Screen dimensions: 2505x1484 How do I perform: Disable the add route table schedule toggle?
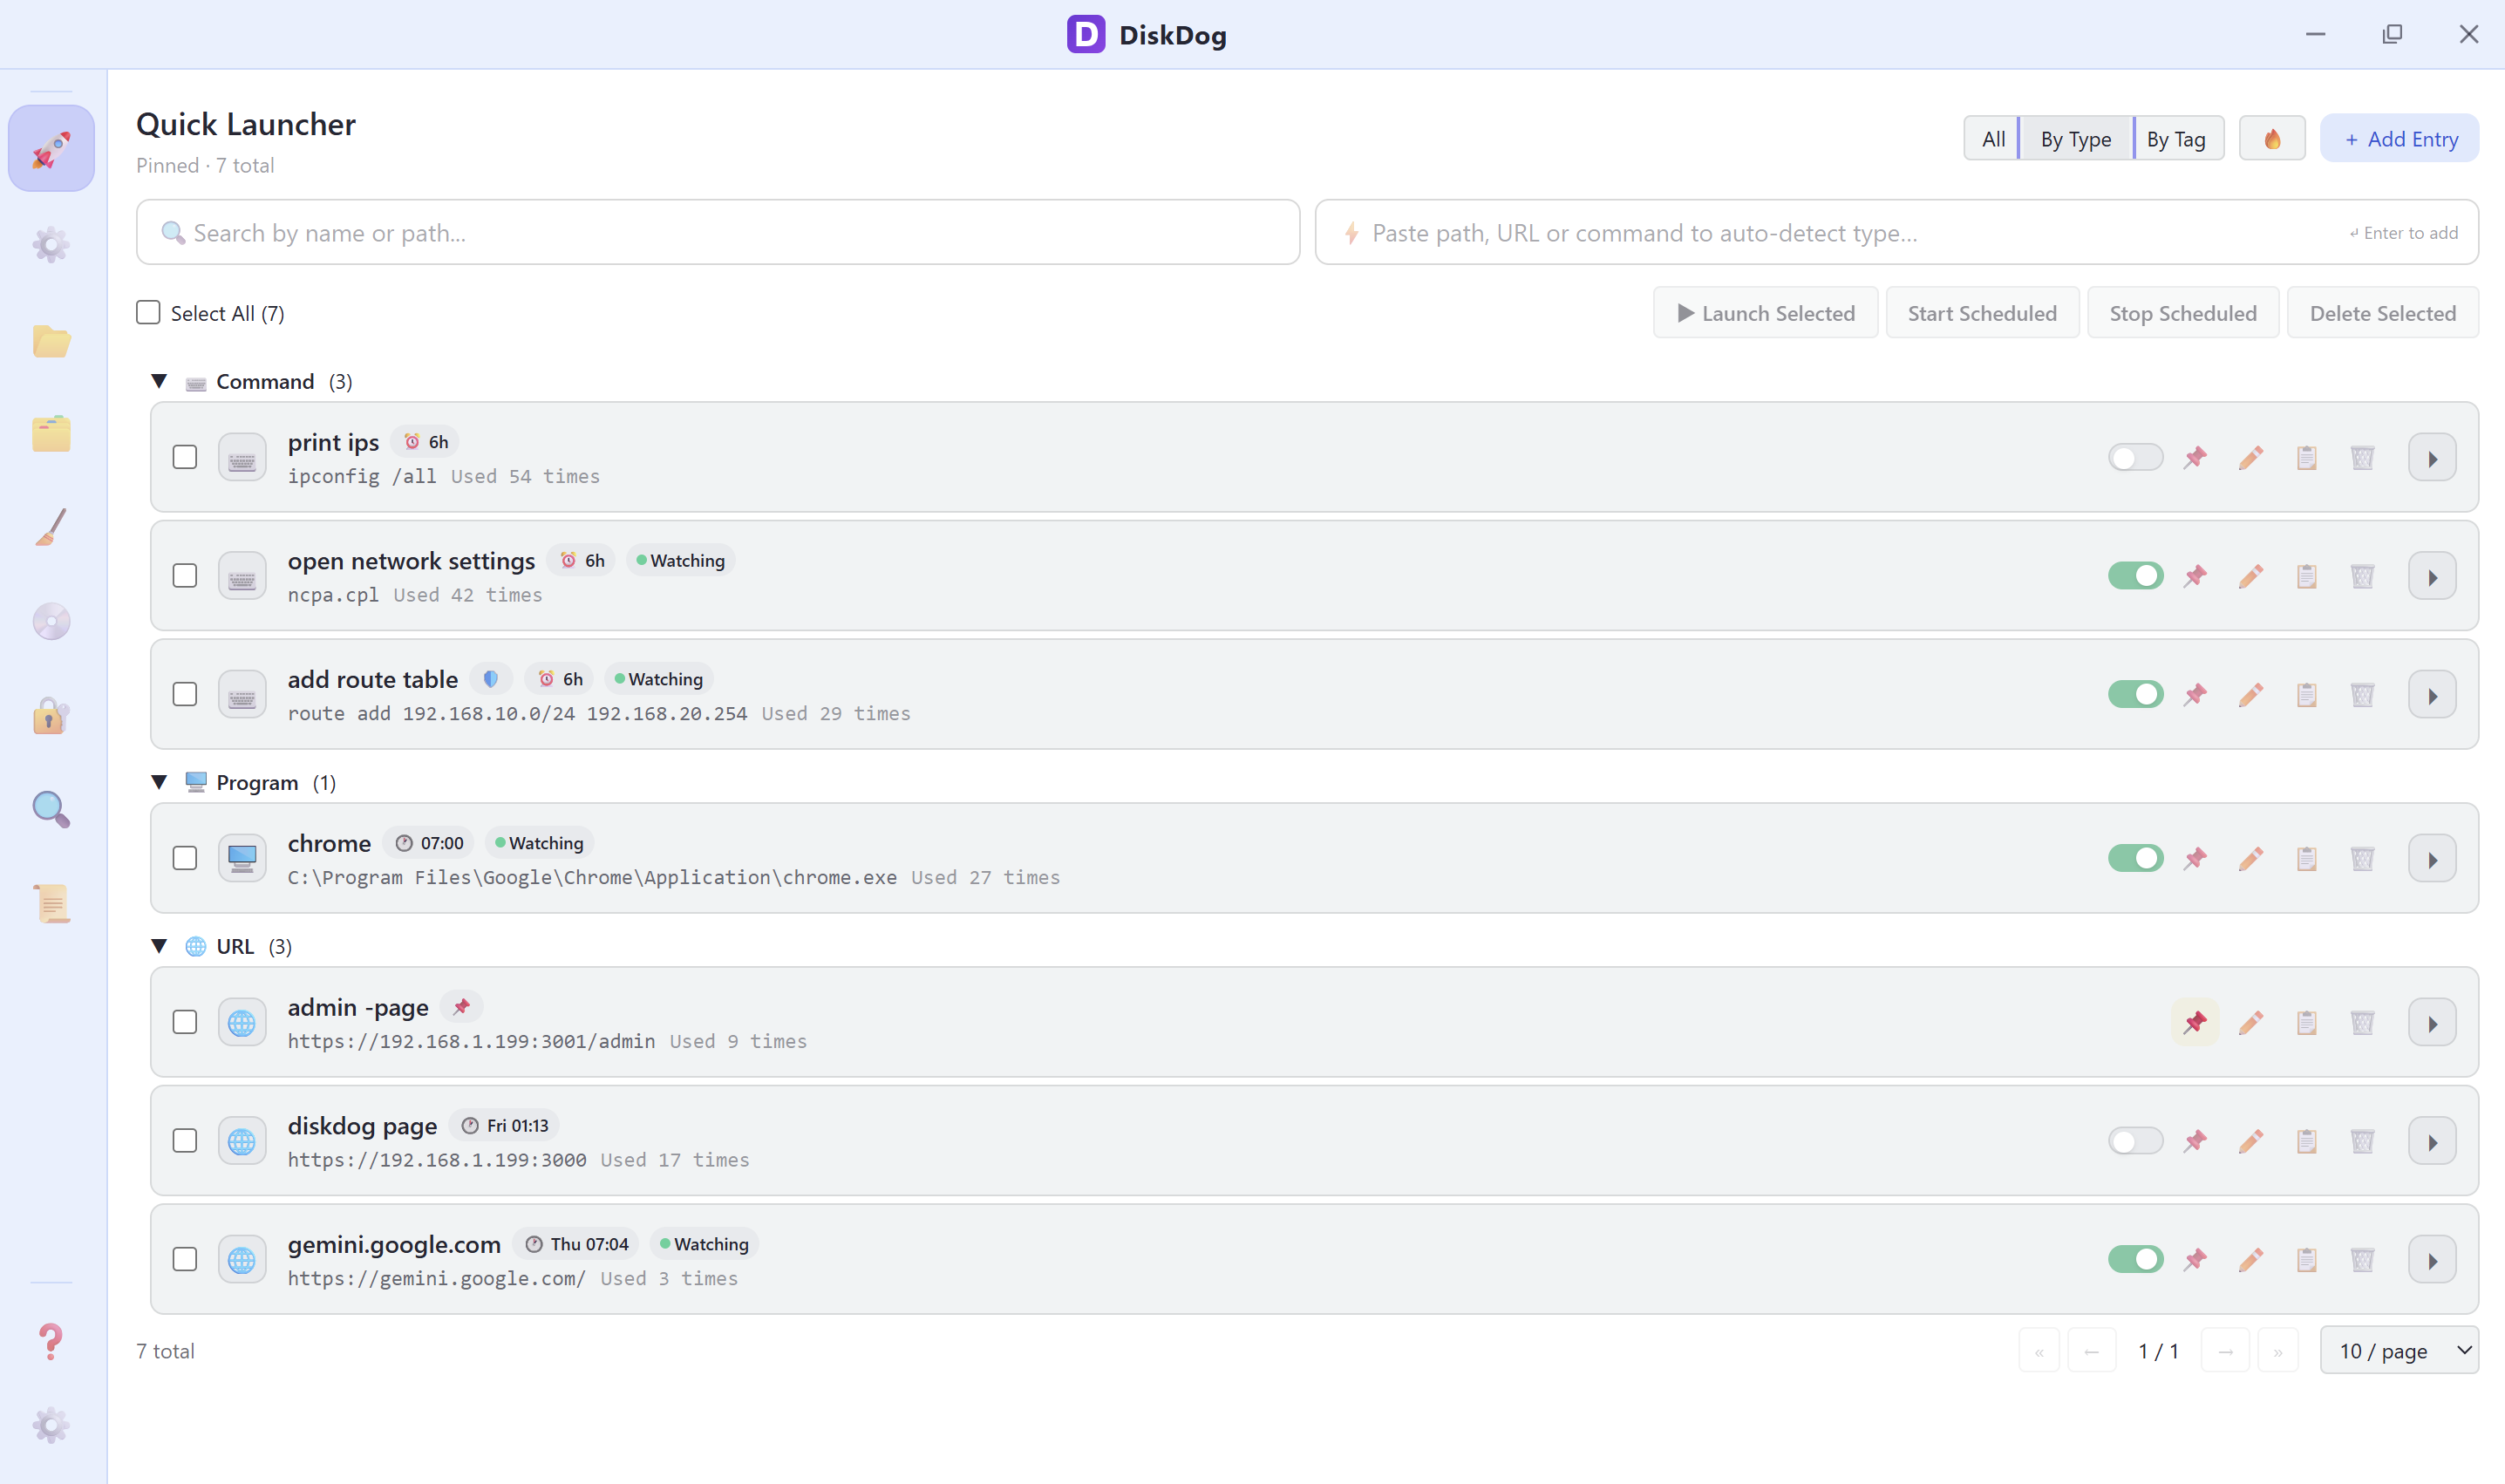click(2135, 695)
